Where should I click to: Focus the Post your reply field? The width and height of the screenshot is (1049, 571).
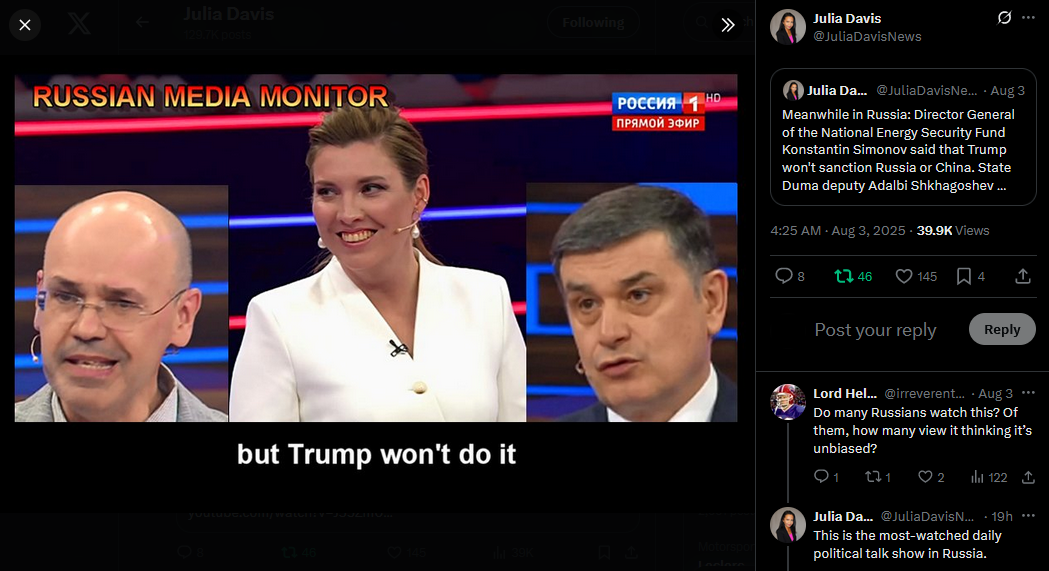[875, 330]
